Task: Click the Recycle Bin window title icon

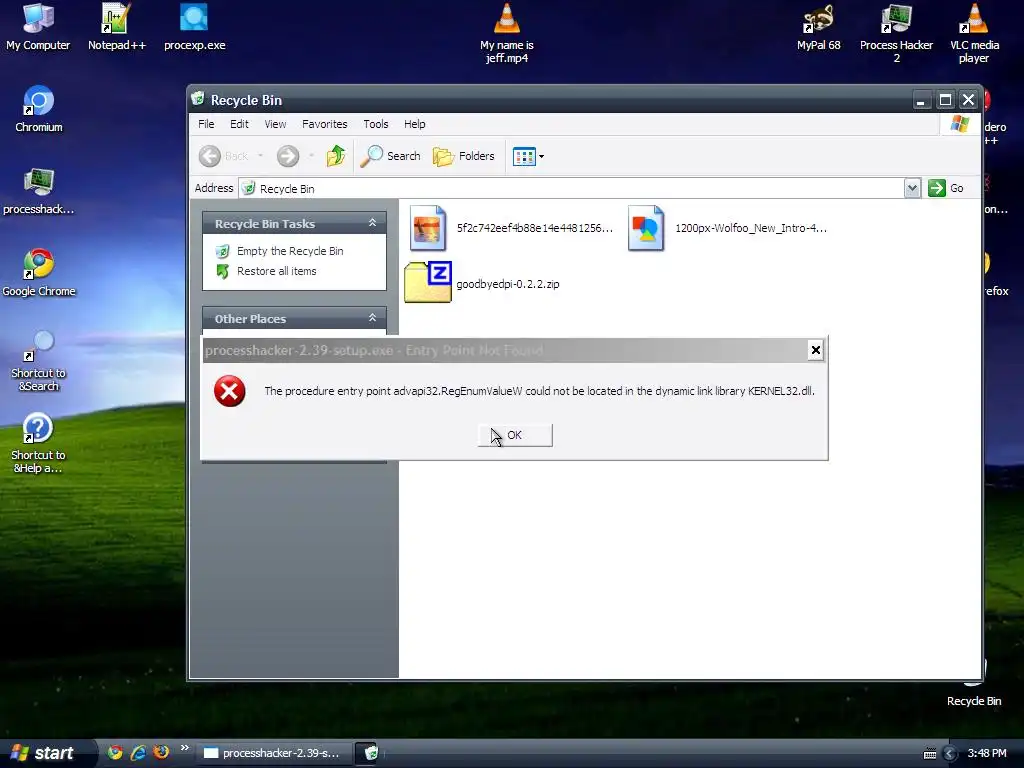Action: point(198,99)
